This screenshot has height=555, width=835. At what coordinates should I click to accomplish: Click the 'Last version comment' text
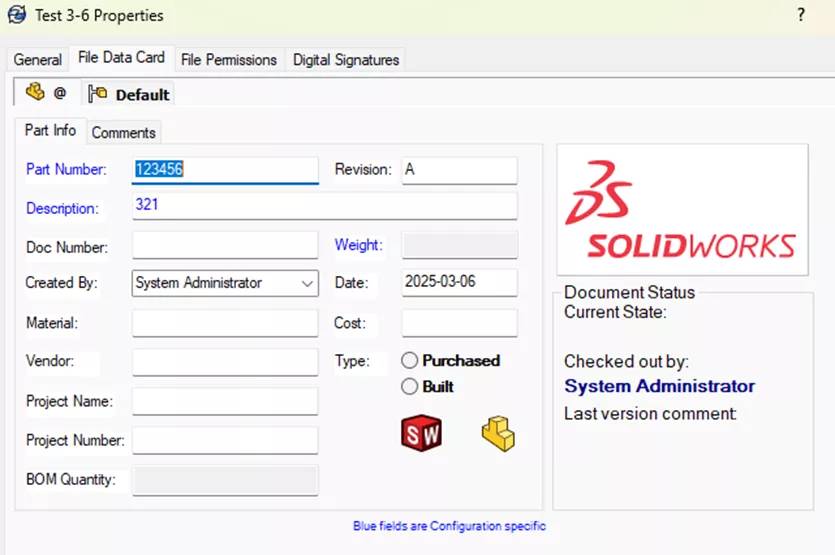(x=650, y=413)
